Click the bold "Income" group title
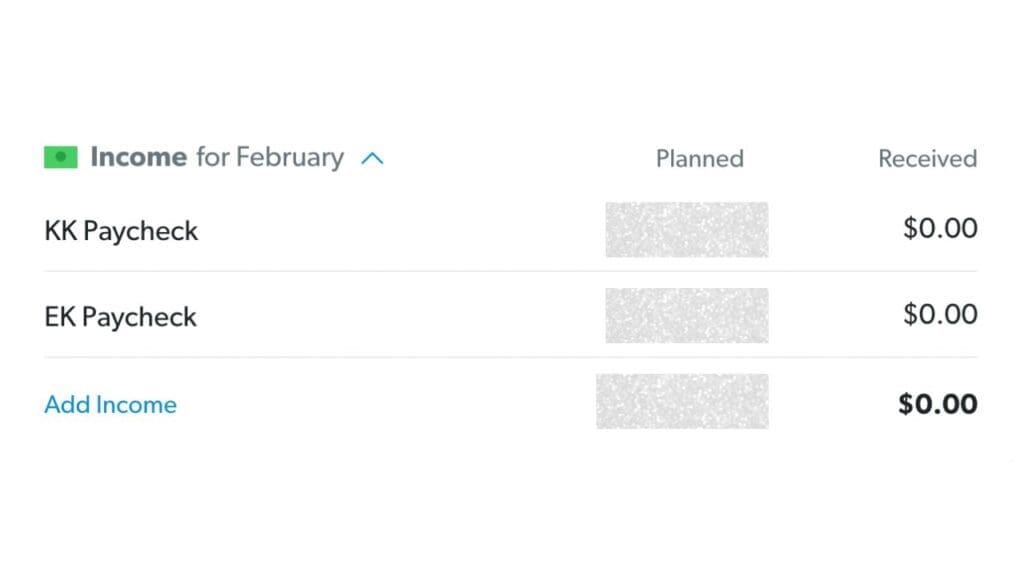The width and height of the screenshot is (1024, 576). 138,157
